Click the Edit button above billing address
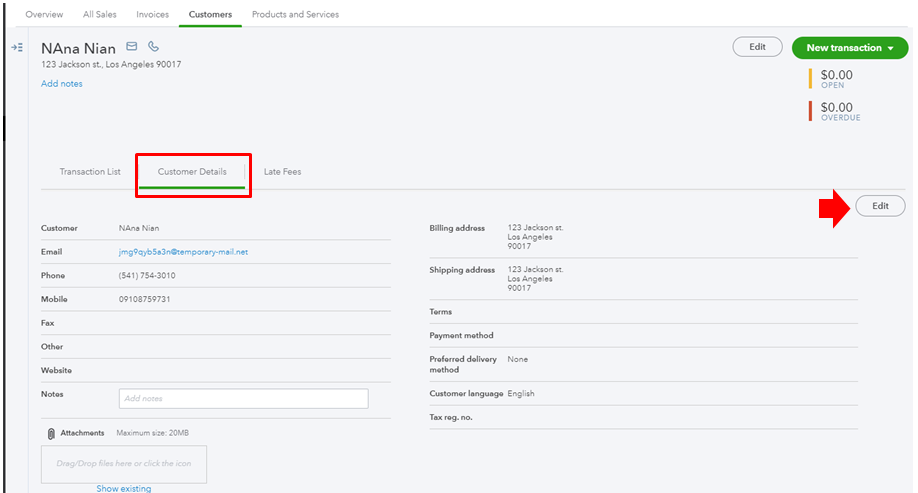The width and height of the screenshot is (918, 493). click(880, 206)
